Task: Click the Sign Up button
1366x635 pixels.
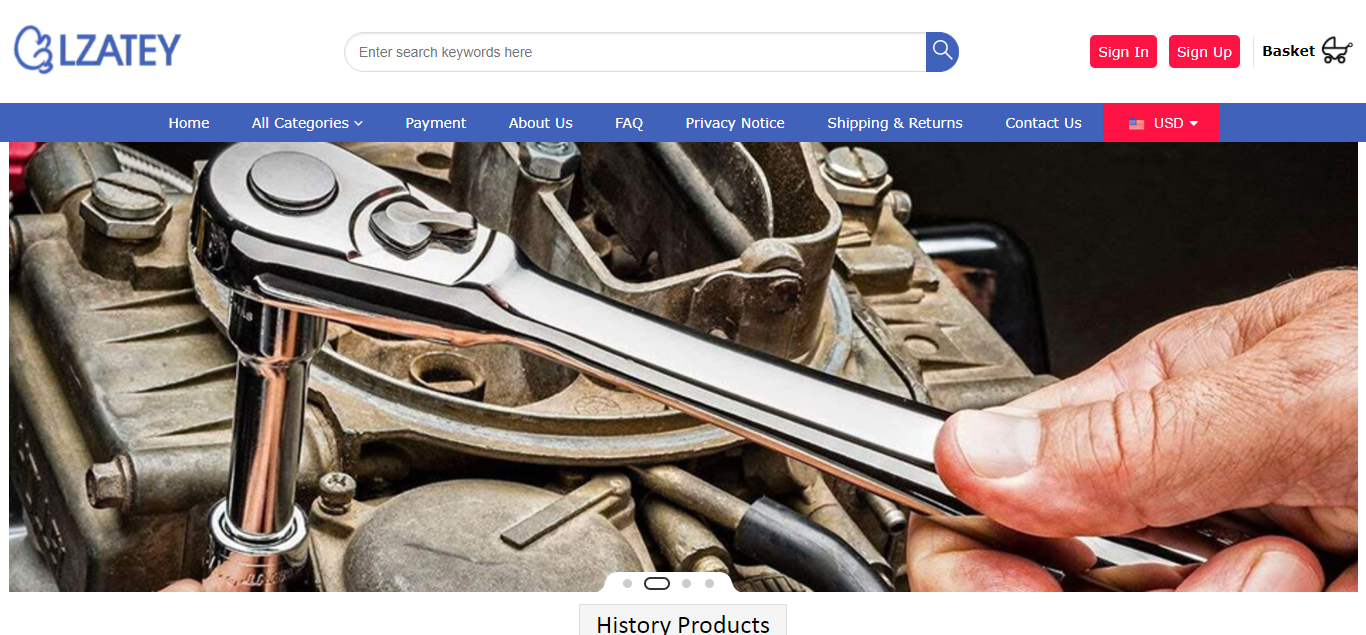Action: click(1204, 52)
